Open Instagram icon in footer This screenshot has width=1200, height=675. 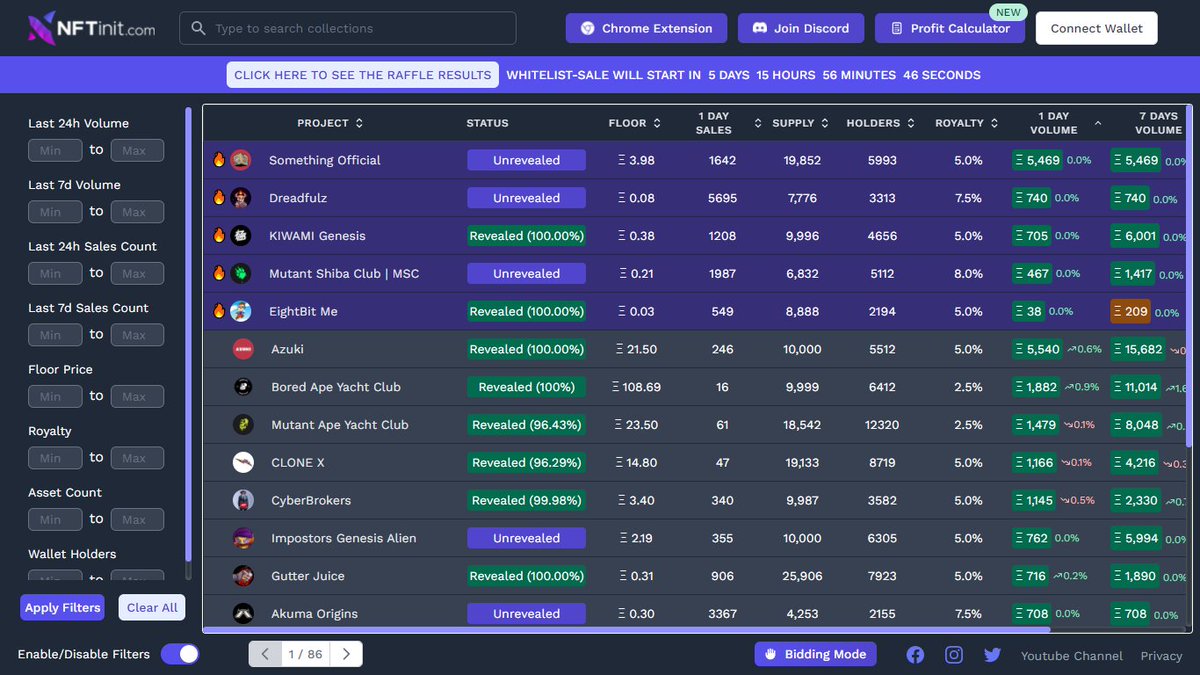coord(954,655)
